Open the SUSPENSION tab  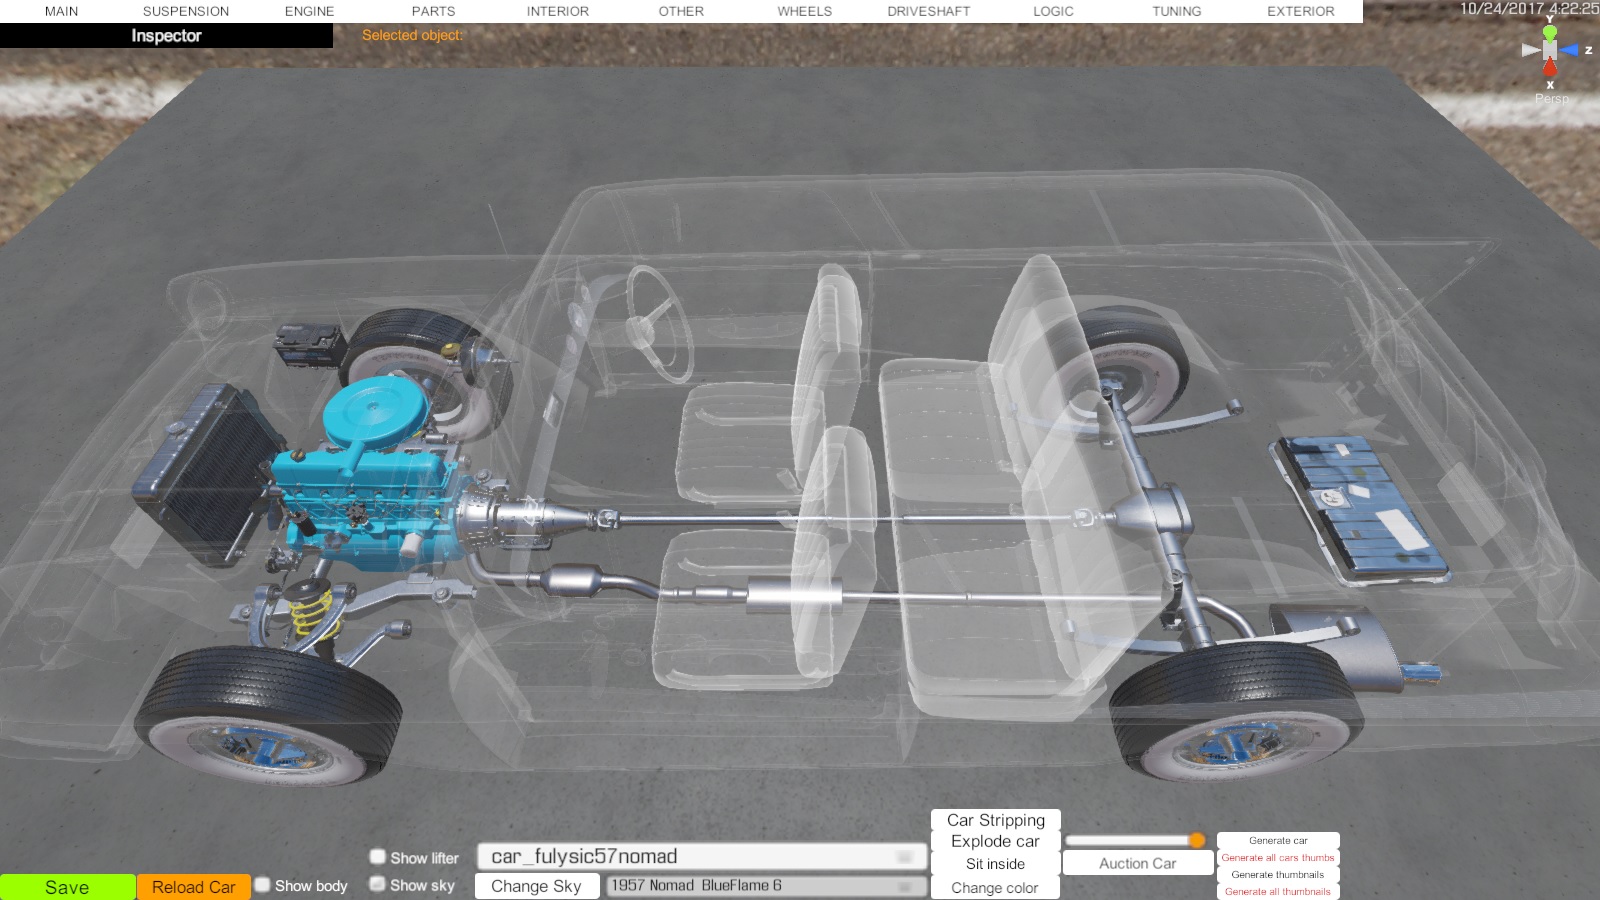tap(185, 11)
